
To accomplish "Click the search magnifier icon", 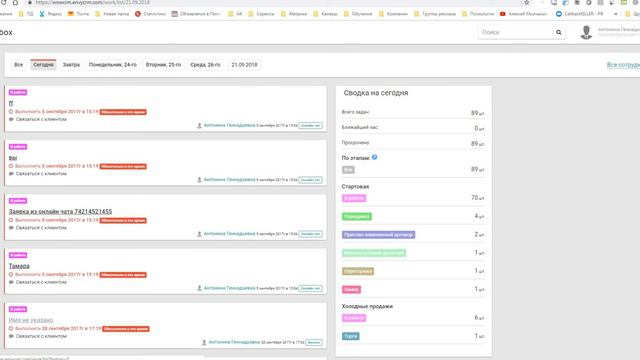I will (x=558, y=32).
